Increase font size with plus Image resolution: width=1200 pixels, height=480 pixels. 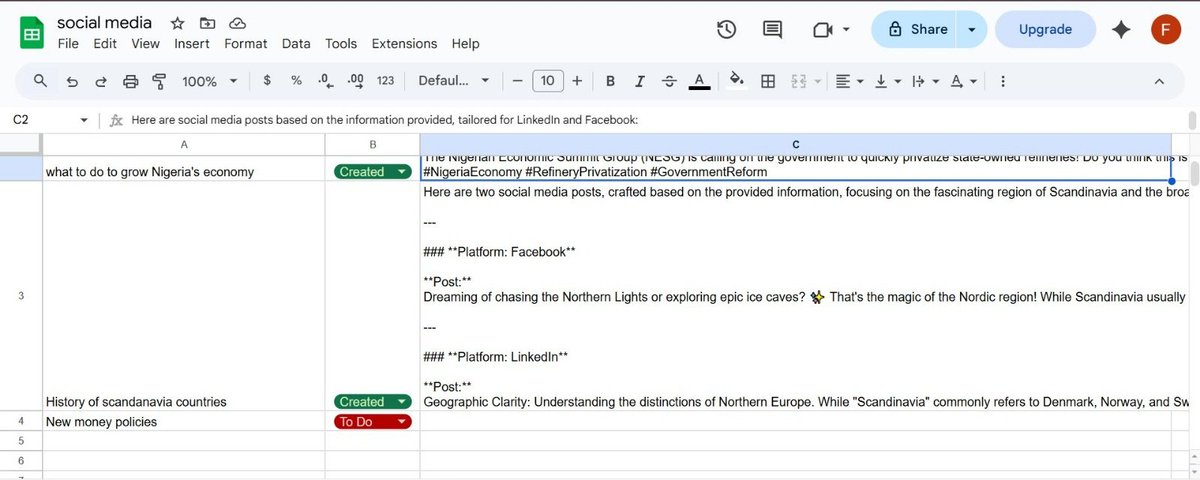coord(577,81)
